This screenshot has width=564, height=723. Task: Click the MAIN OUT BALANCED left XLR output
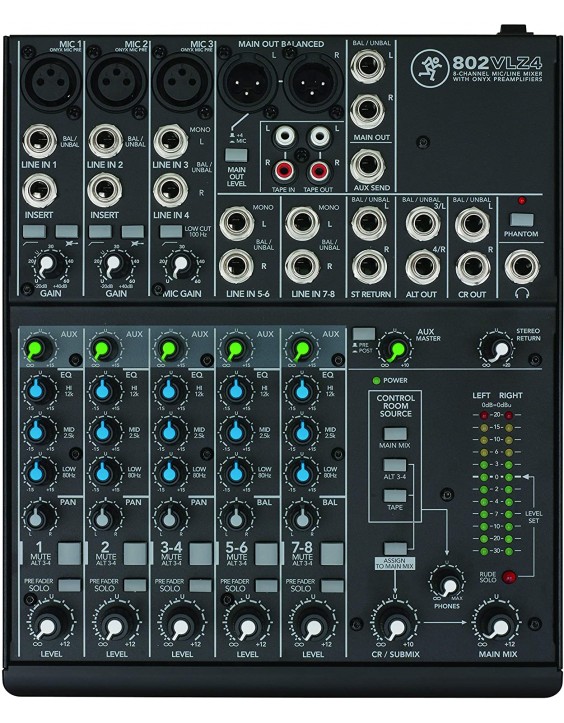248,83
